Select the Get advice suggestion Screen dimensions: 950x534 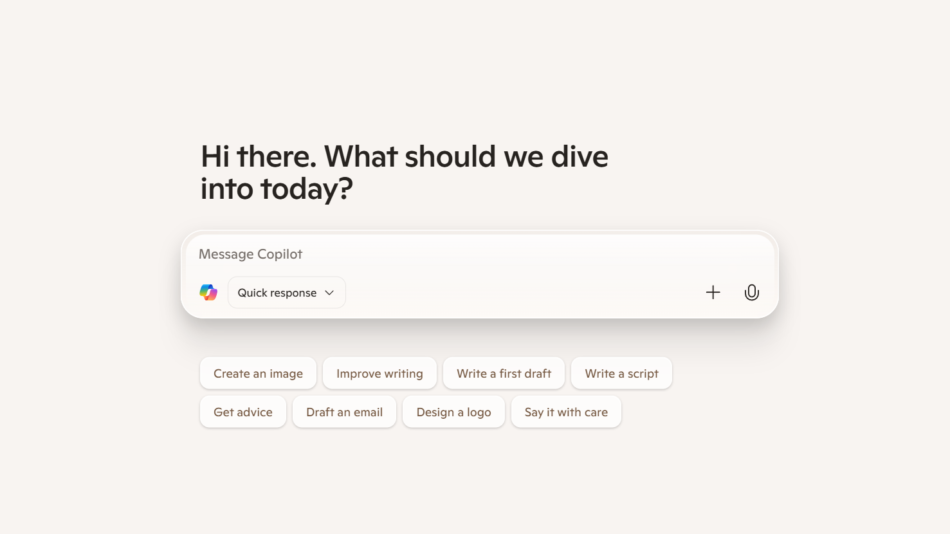(243, 412)
